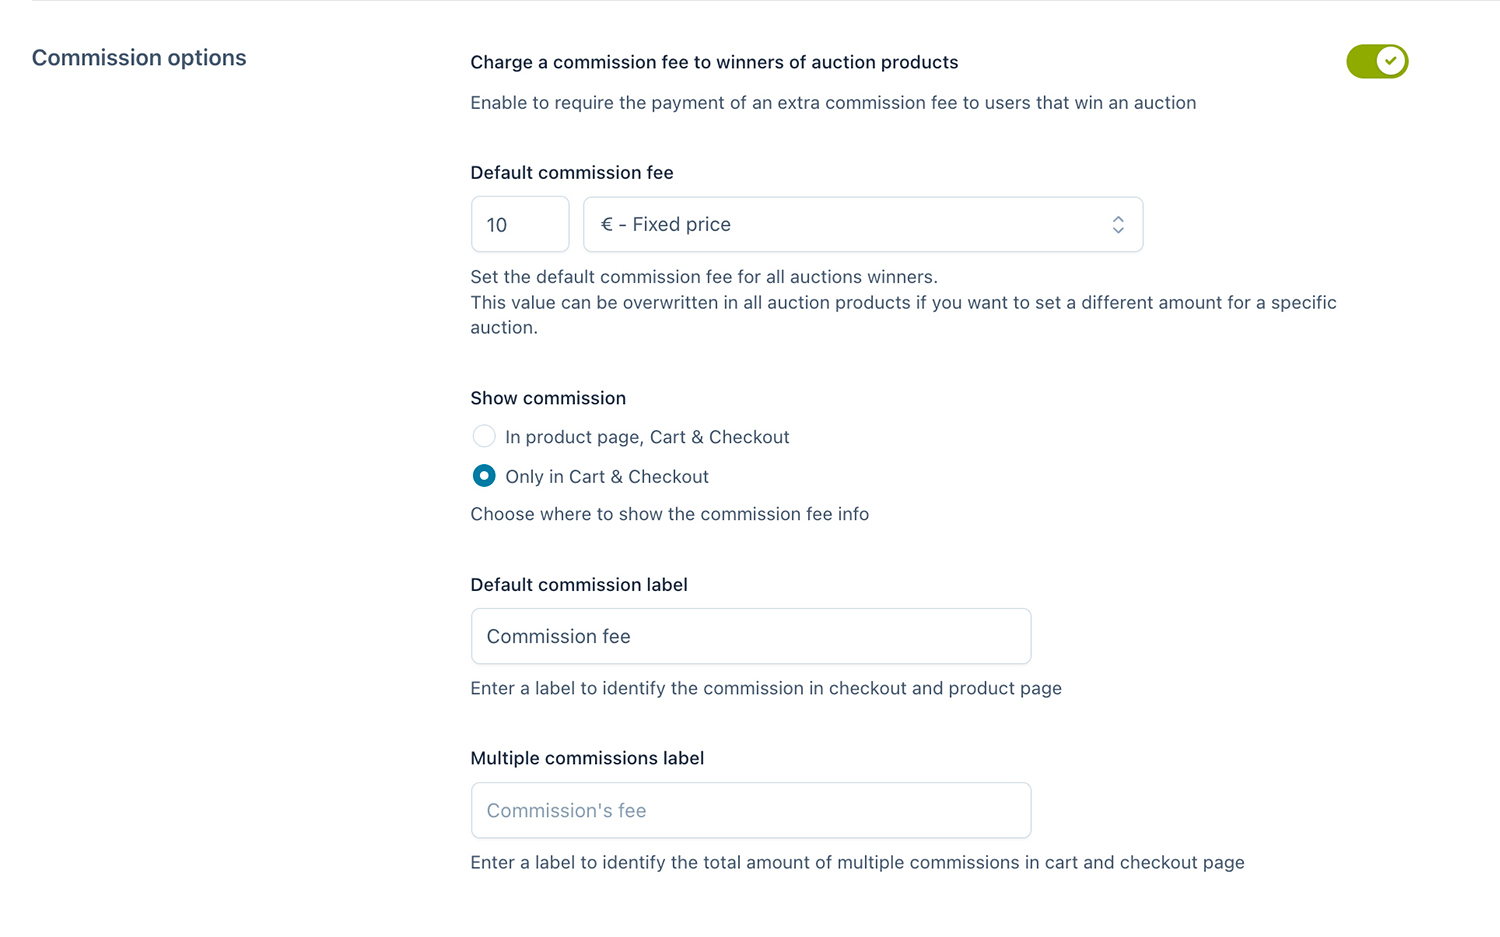Image resolution: width=1500 pixels, height=937 pixels.
Task: Click the up-down chevron on fee type selector
Action: coord(1118,225)
